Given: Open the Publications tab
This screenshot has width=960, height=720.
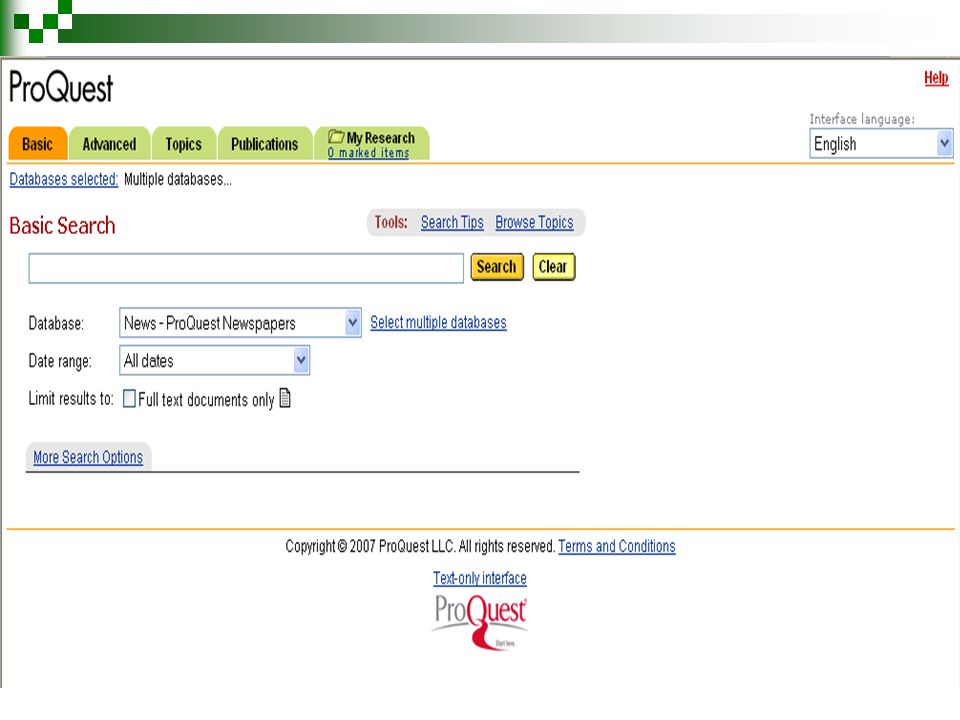Looking at the screenshot, I should [264, 144].
